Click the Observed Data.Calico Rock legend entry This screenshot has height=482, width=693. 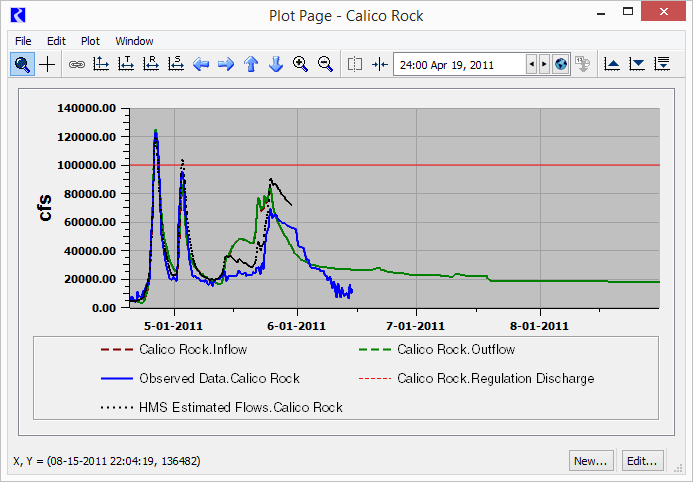click(x=200, y=379)
